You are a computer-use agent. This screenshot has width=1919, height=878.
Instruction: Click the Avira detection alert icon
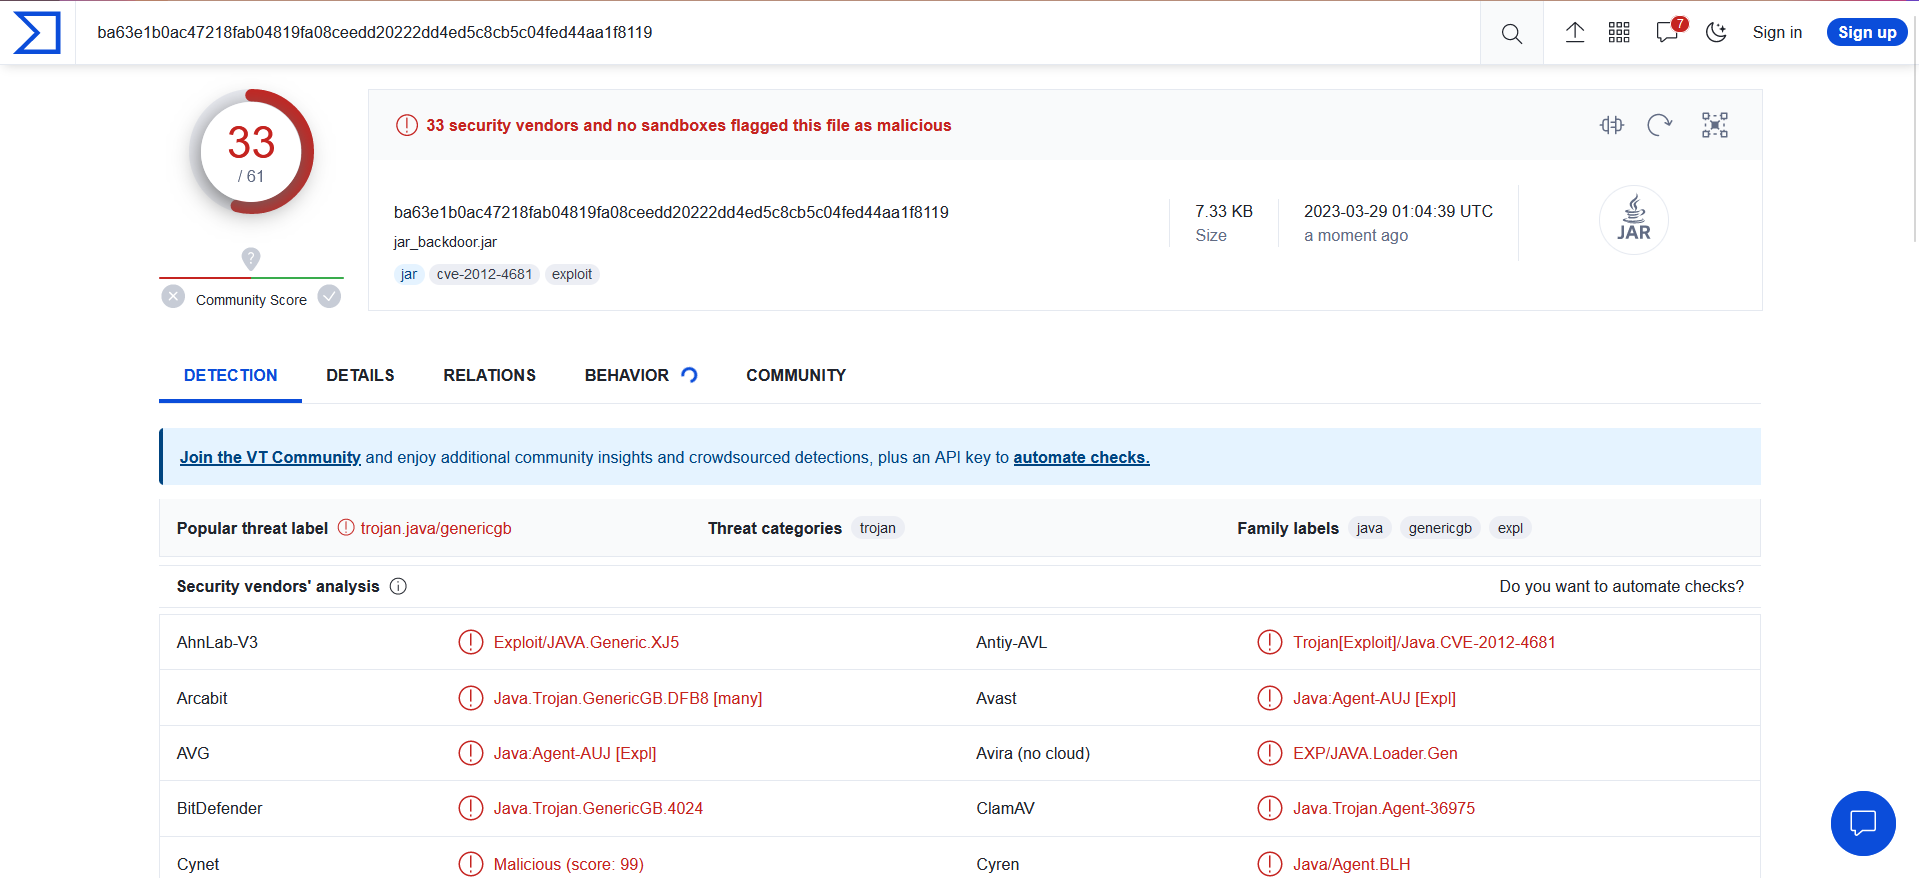[x=1270, y=753]
